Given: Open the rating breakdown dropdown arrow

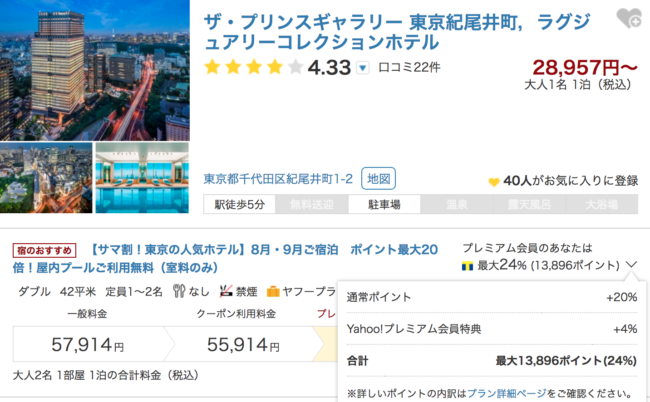Looking at the screenshot, I should point(362,68).
